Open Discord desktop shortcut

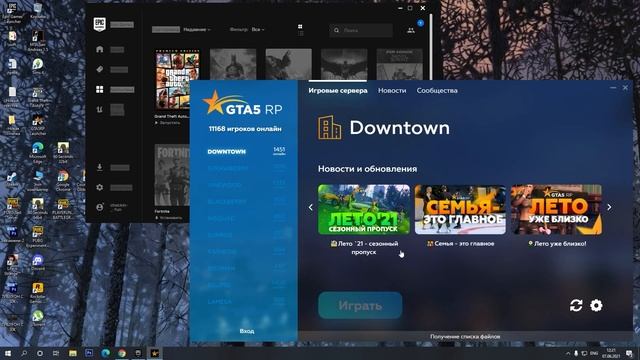pyautogui.click(x=38, y=262)
